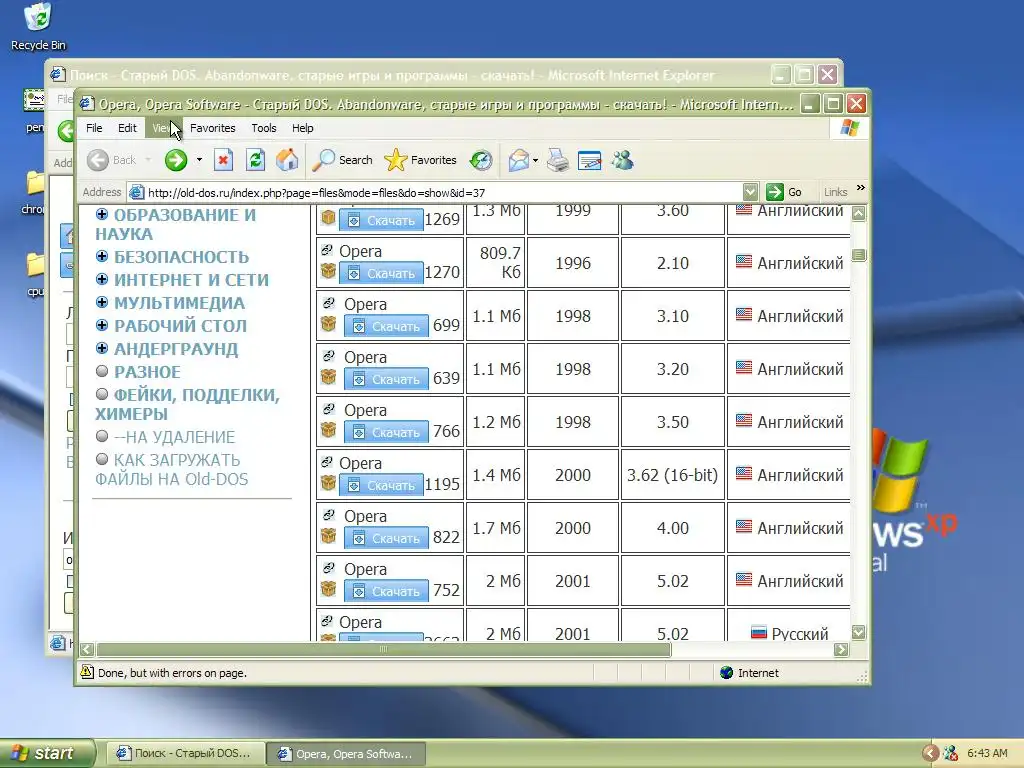Click link icon beside Opera 3.50 row
The width and height of the screenshot is (1024, 768).
(328, 409)
